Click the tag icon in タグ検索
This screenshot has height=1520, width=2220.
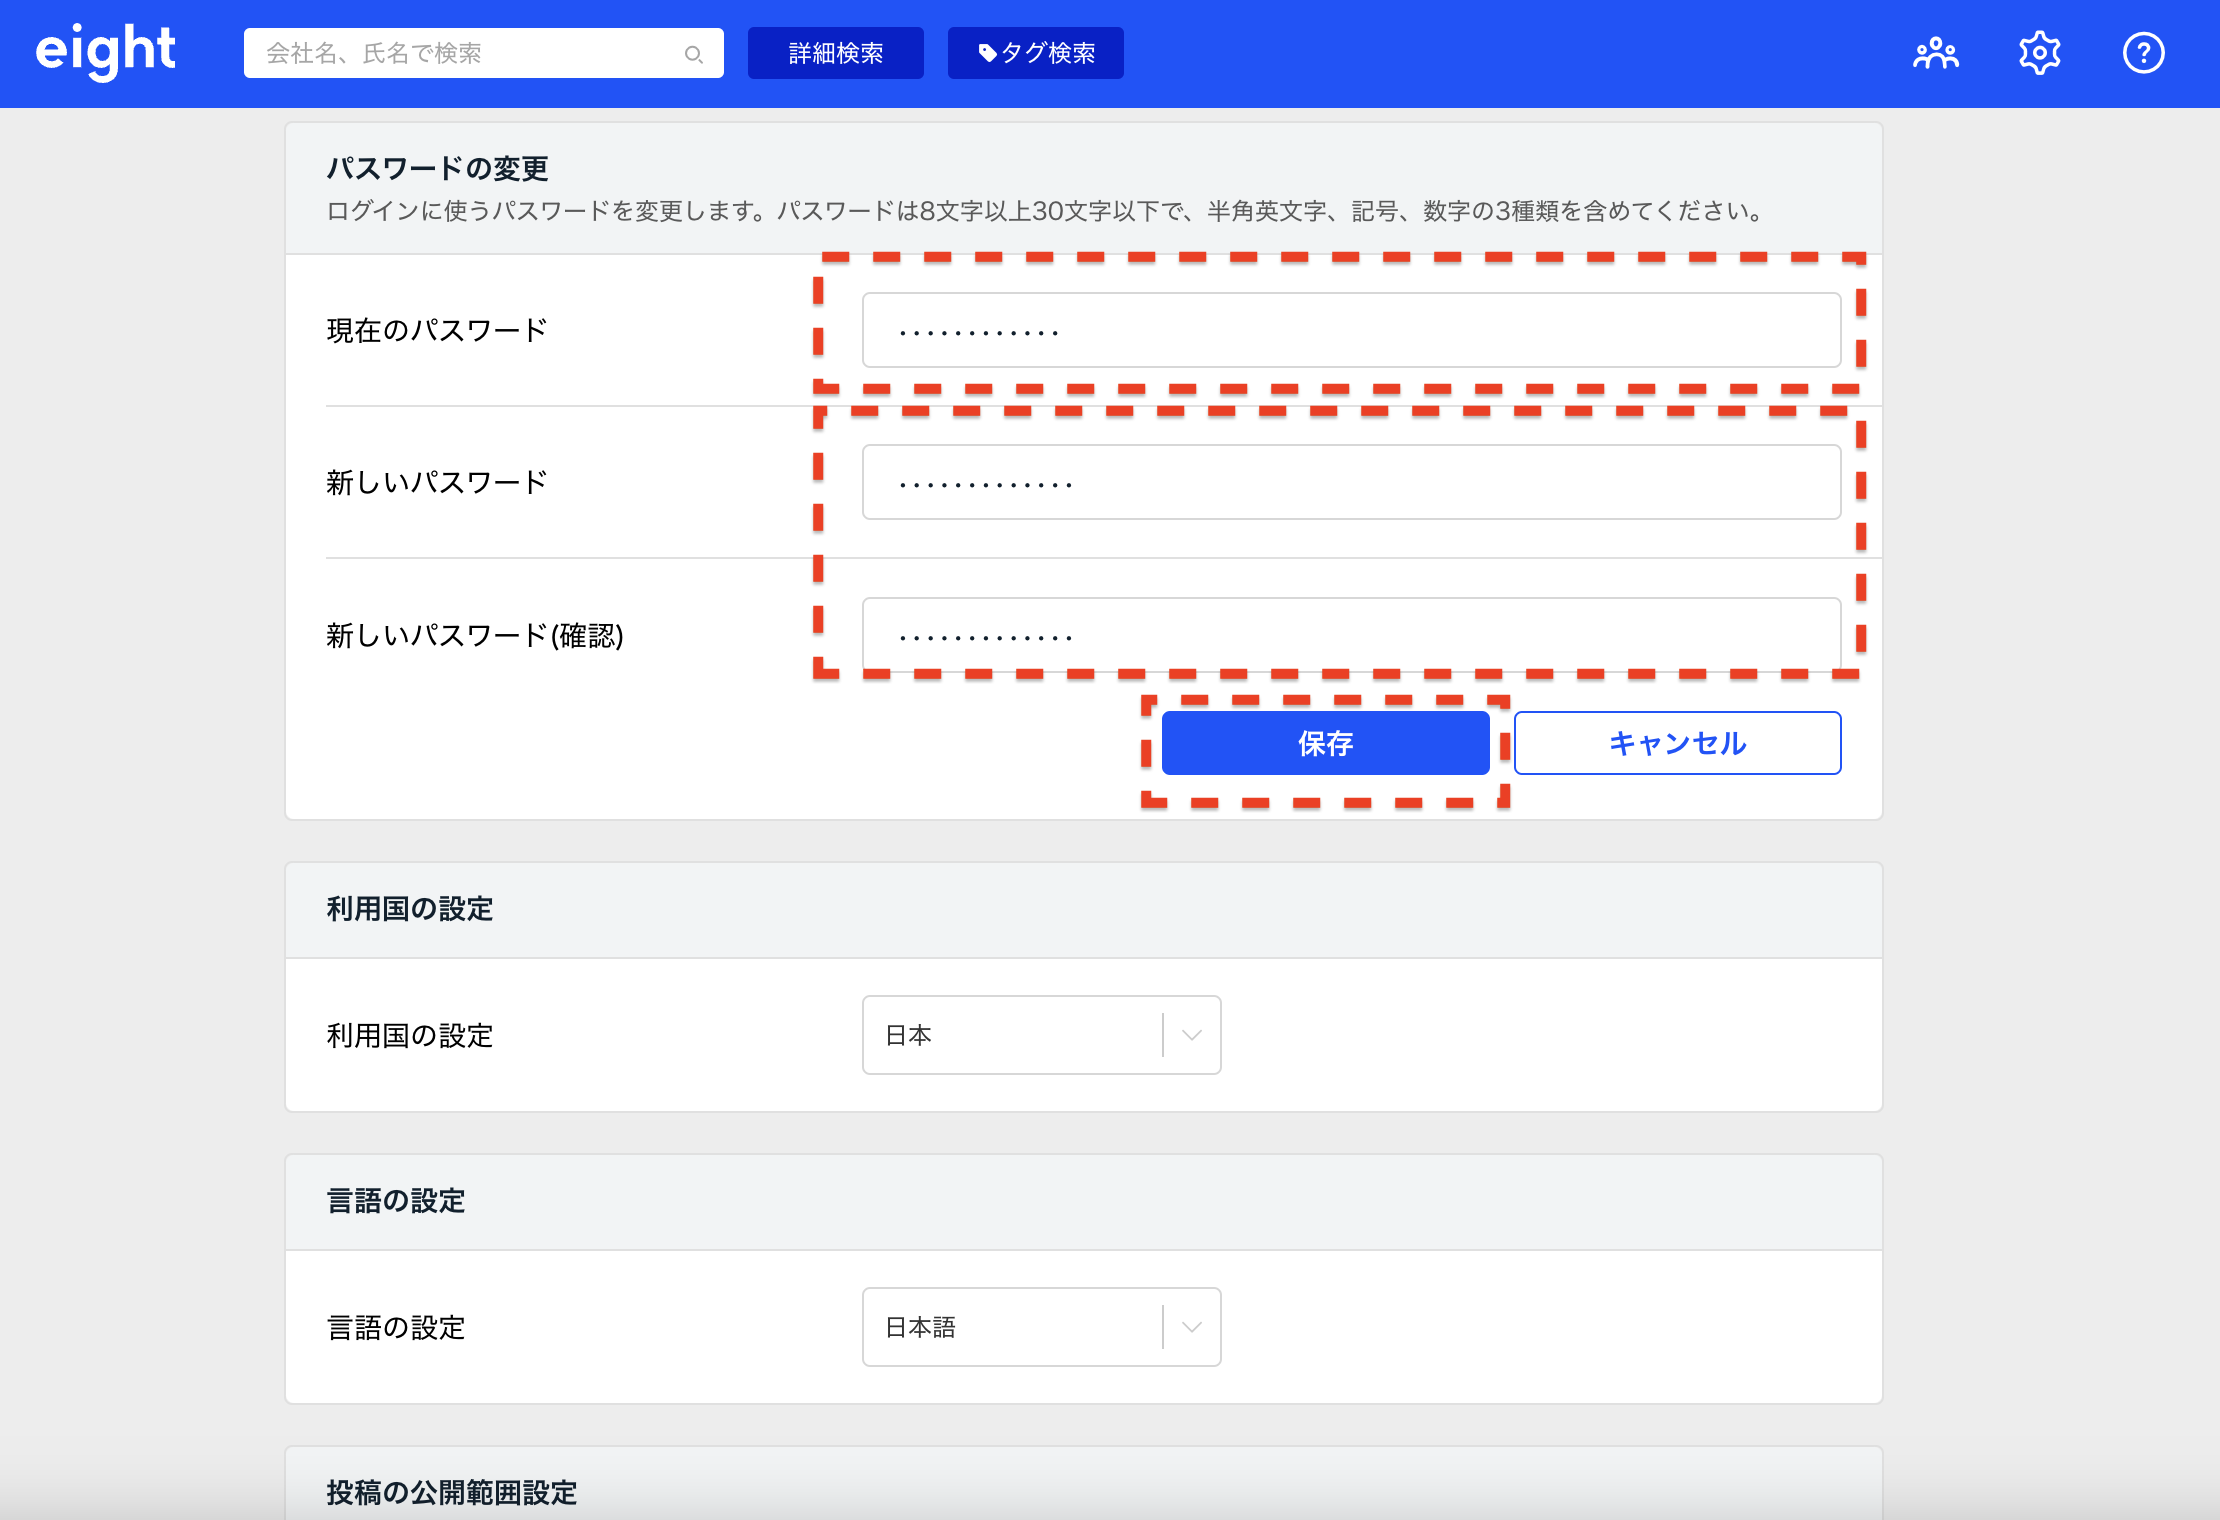[x=987, y=53]
